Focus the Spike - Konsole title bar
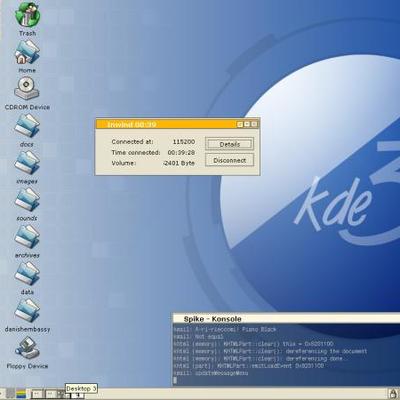This screenshot has height=400, width=400. 286,319
